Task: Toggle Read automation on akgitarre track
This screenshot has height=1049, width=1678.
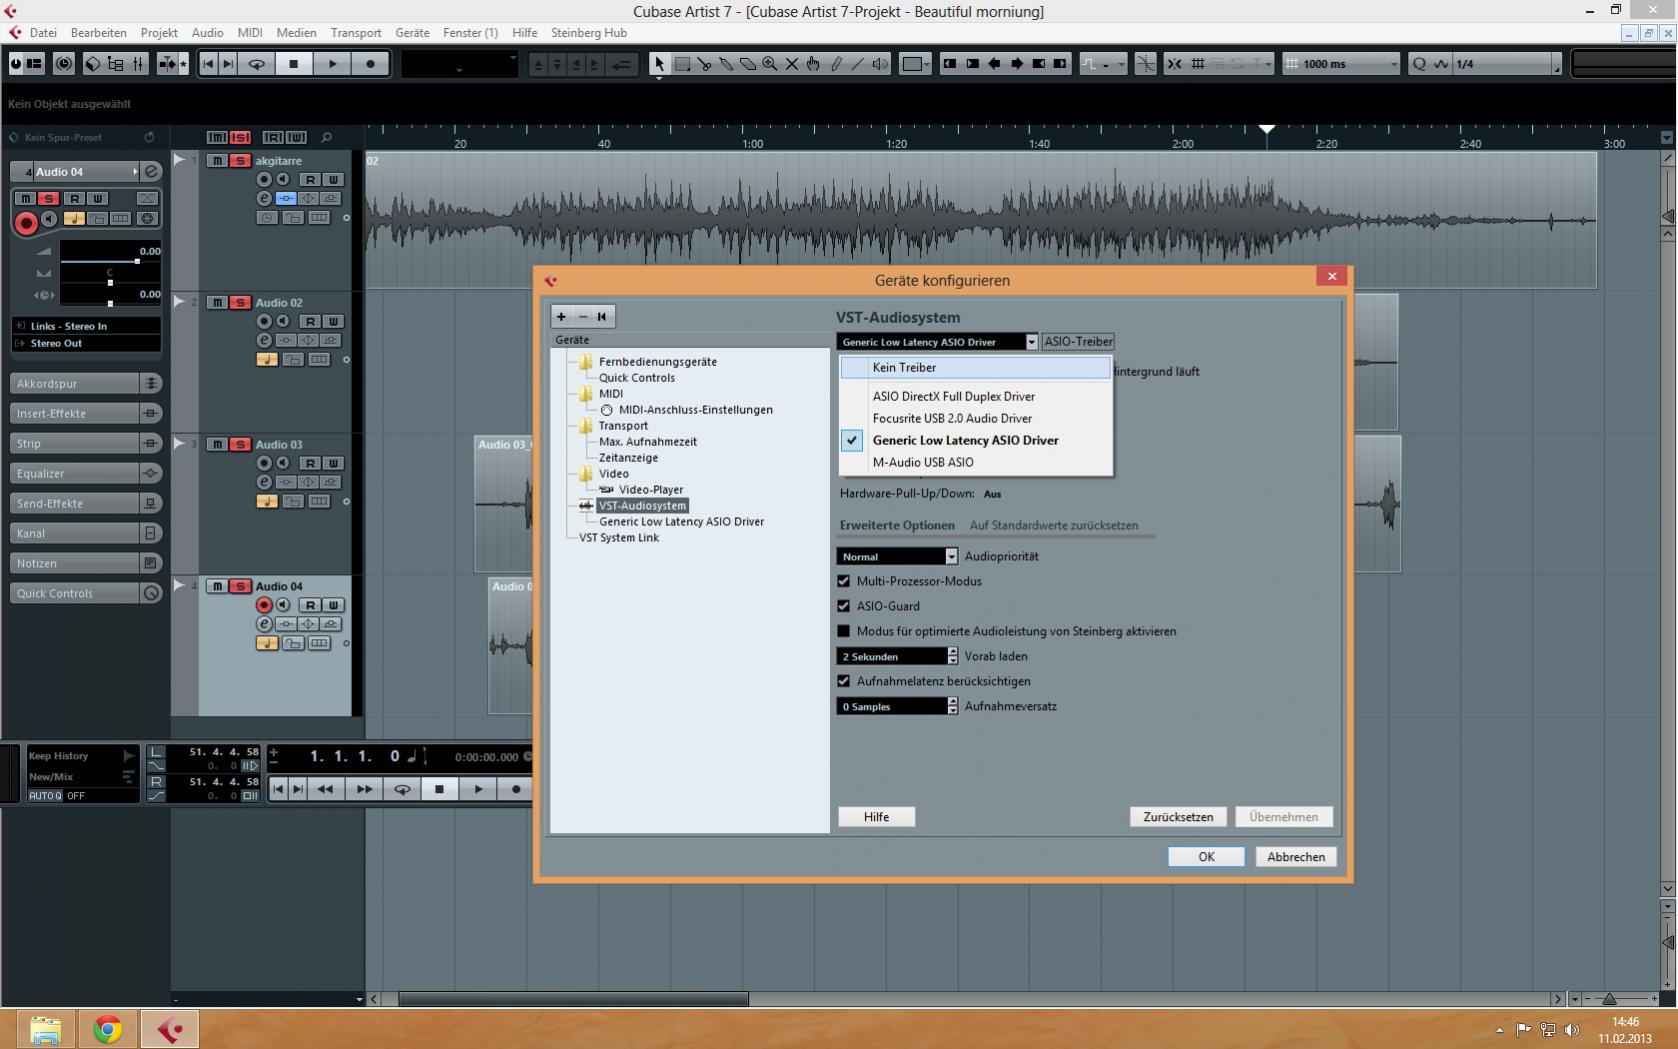Action: [x=310, y=179]
